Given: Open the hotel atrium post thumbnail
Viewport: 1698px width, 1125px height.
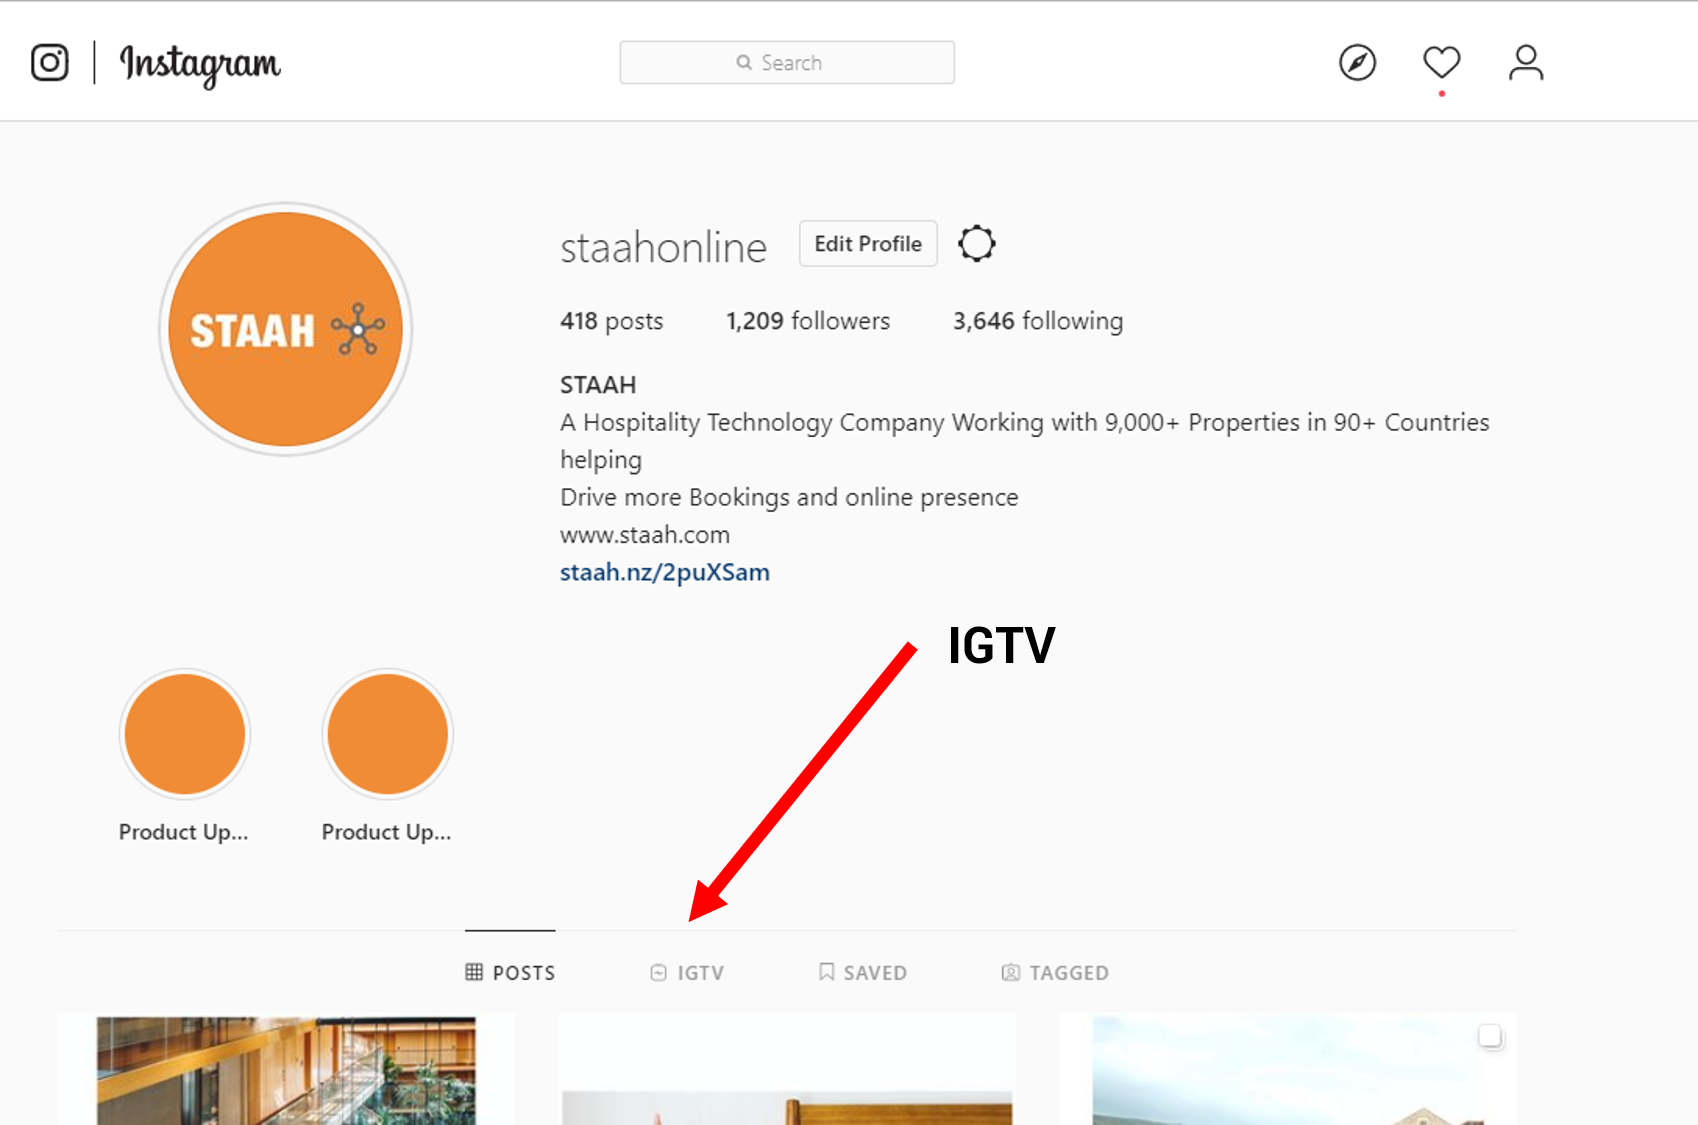Looking at the screenshot, I should pos(286,1070).
